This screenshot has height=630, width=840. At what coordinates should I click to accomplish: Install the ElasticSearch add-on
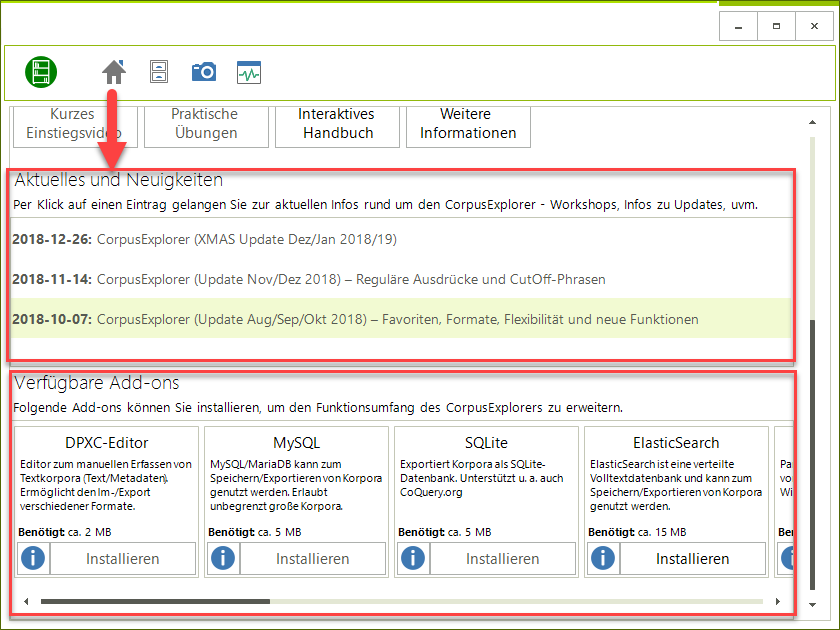(x=693, y=559)
